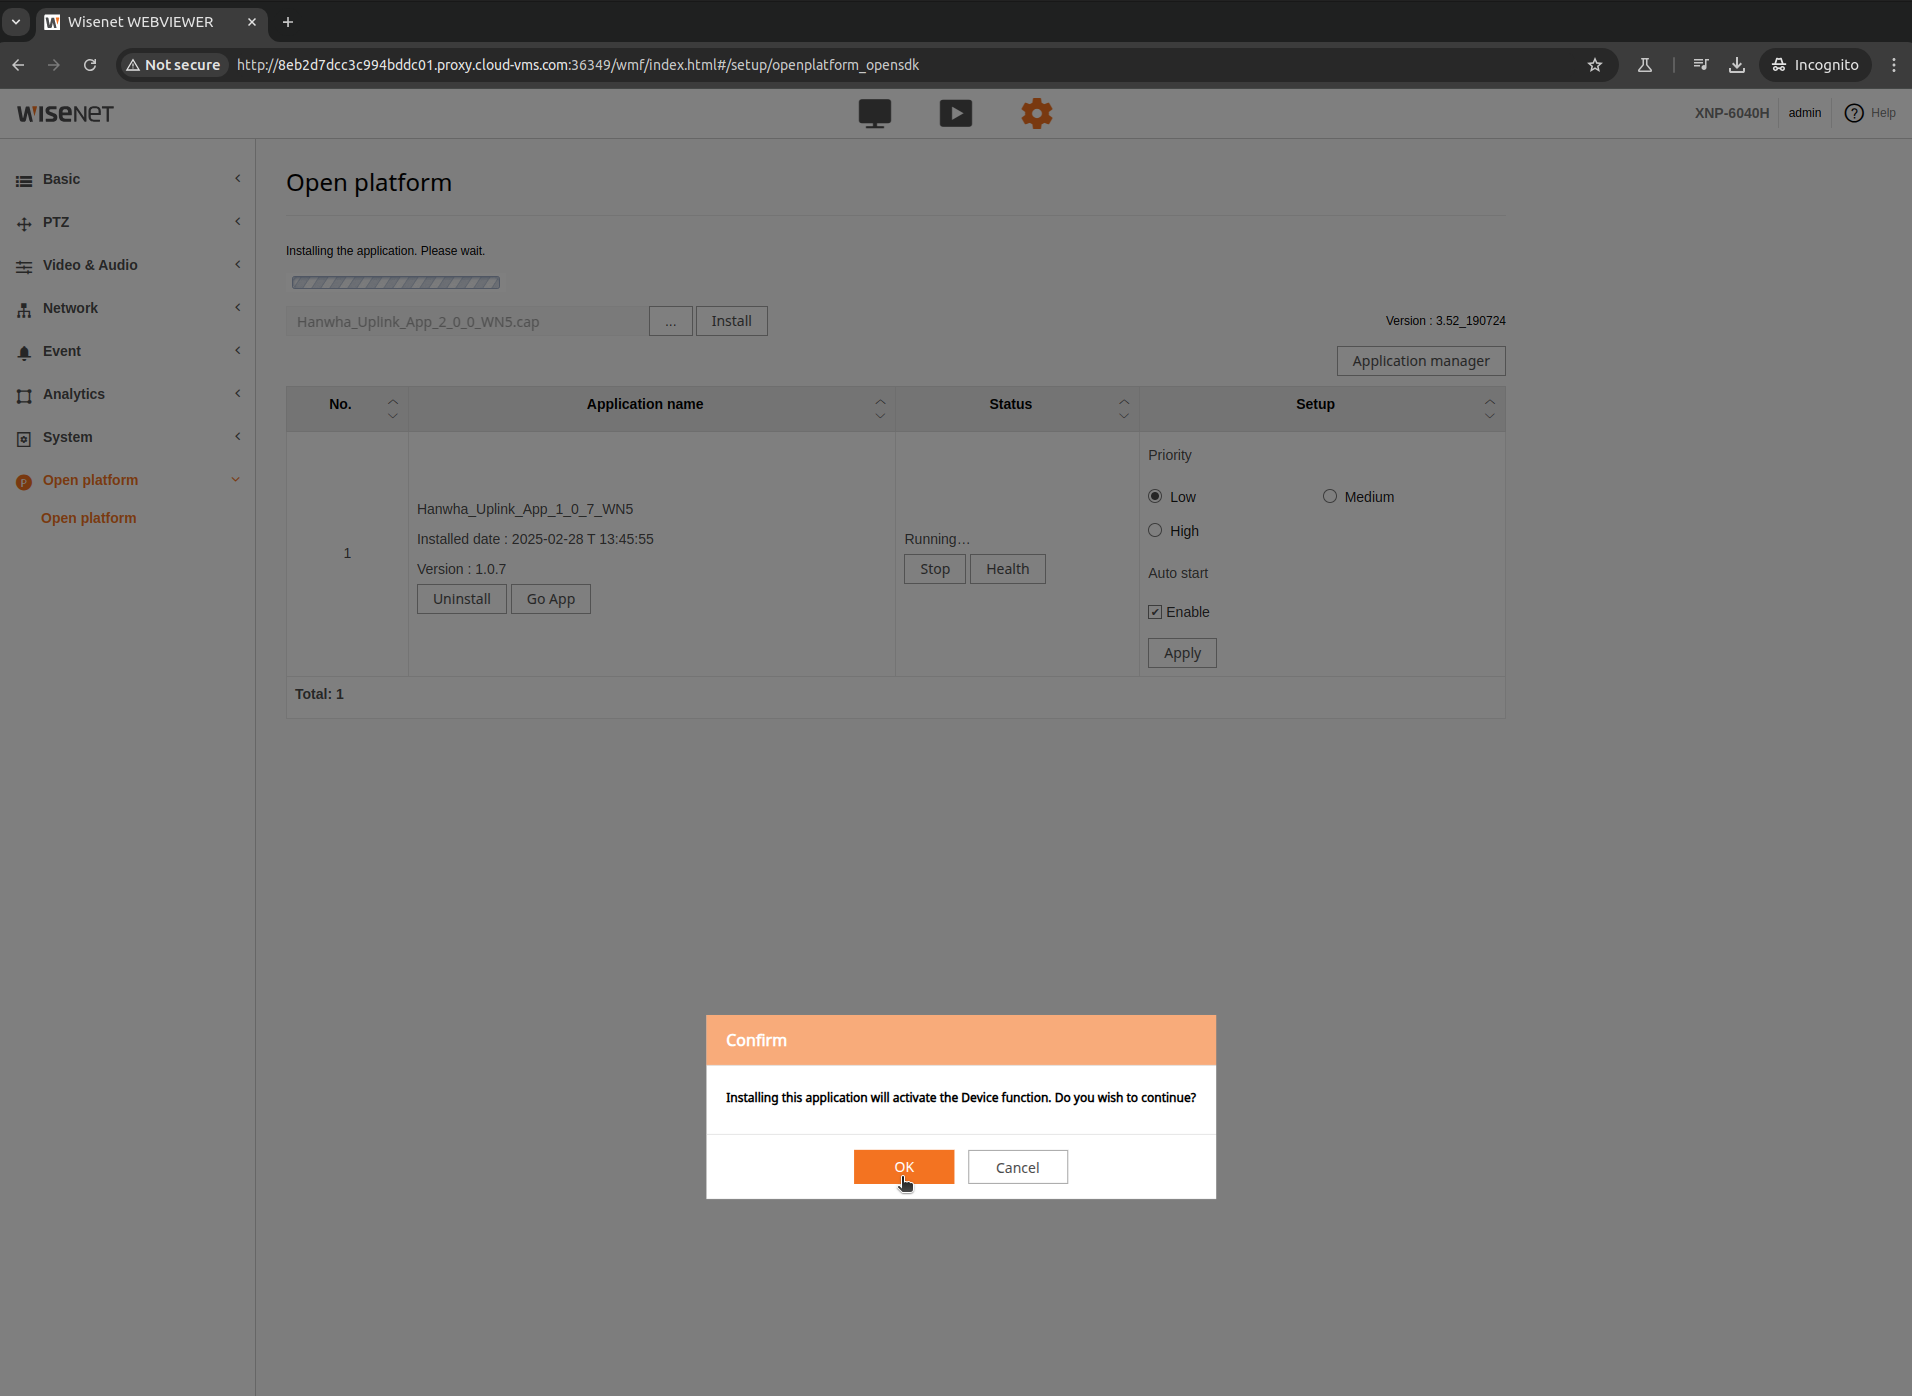This screenshot has width=1912, height=1396.
Task: Uncheck the Enable auto start checkbox
Action: point(1153,611)
